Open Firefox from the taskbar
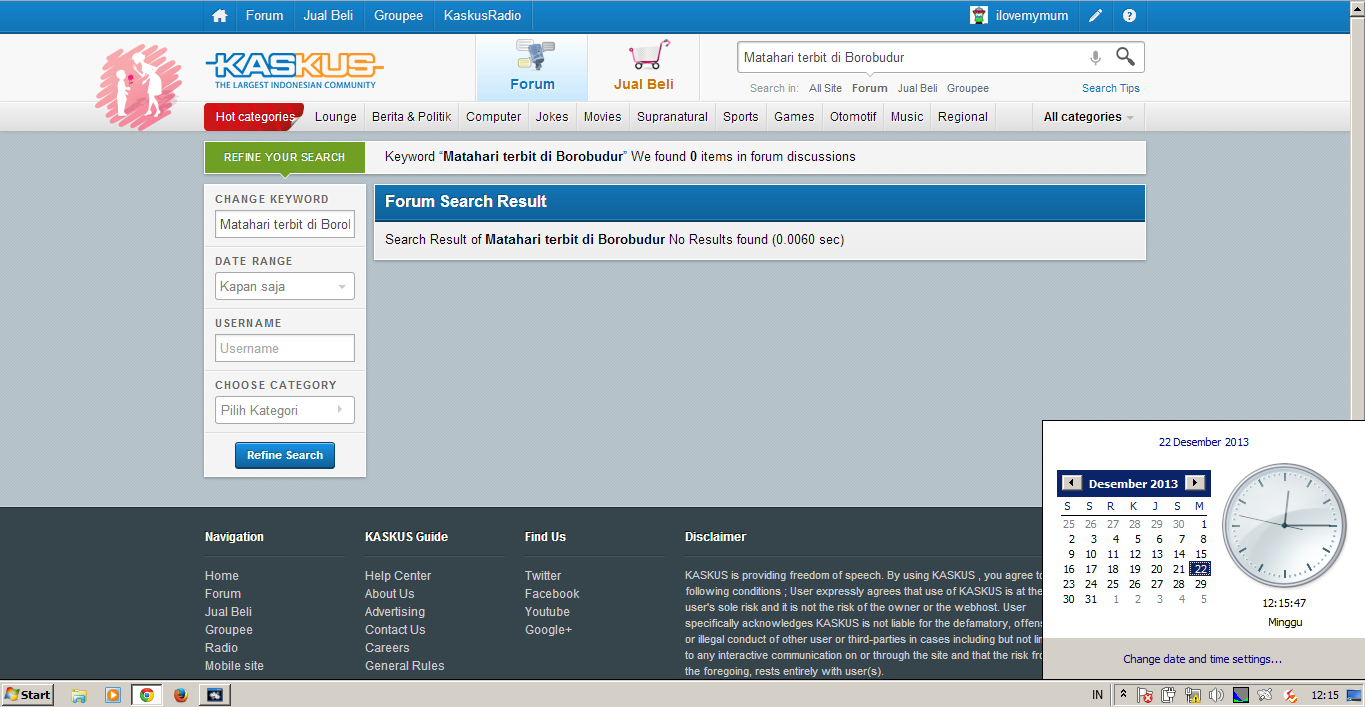Image resolution: width=1365 pixels, height=707 pixels. [x=181, y=695]
